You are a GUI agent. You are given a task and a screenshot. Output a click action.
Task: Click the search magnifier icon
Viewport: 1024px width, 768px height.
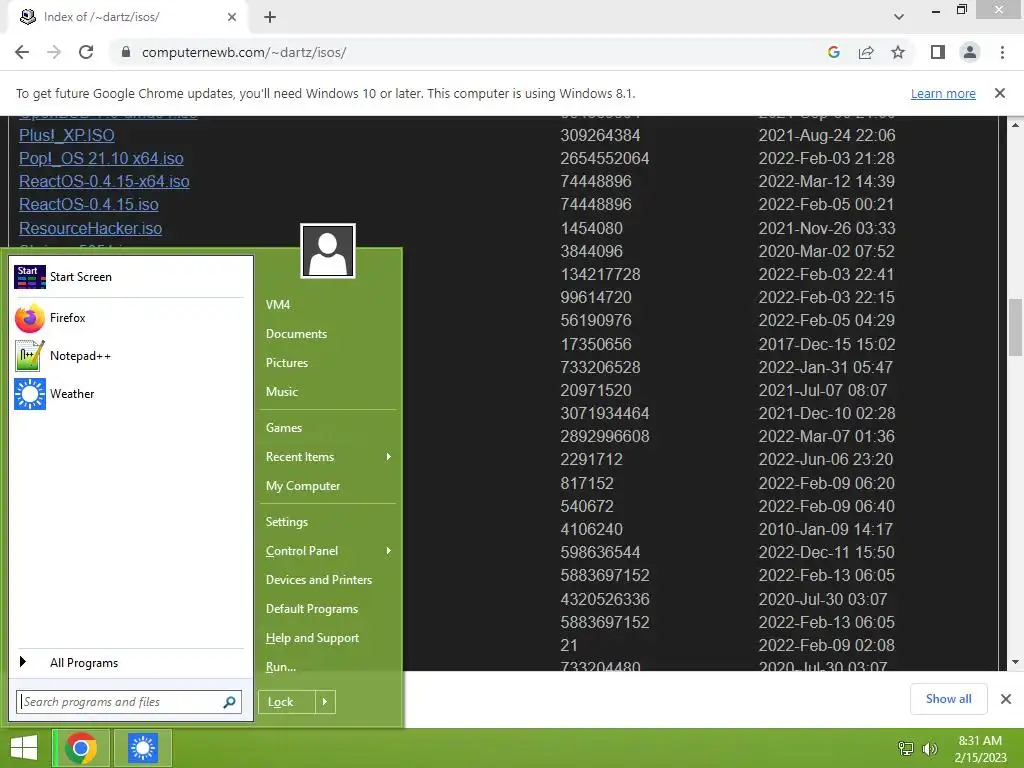(229, 702)
